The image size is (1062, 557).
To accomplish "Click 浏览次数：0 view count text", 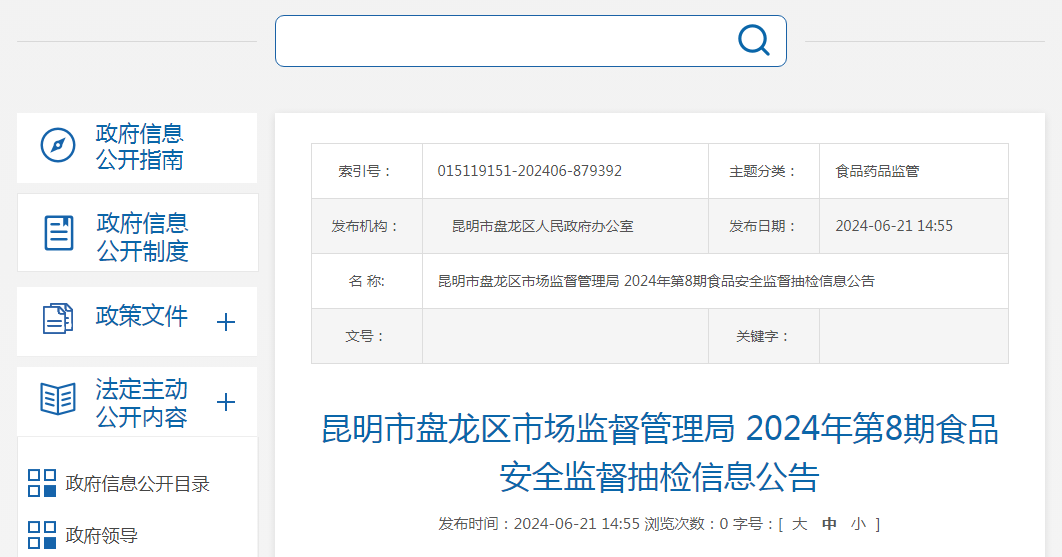I will [686, 524].
